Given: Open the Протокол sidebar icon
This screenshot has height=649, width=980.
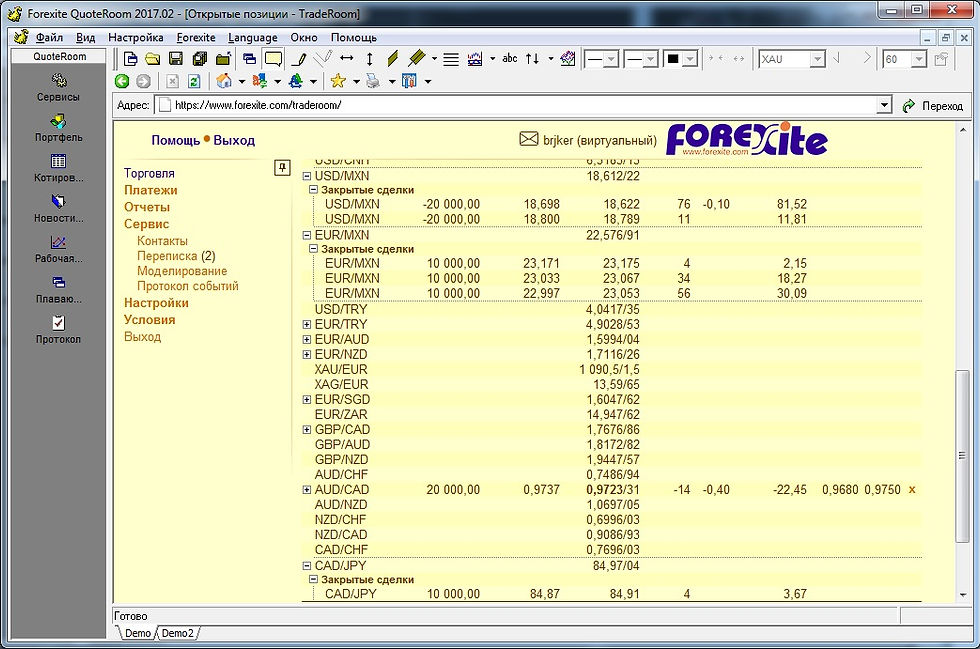Looking at the screenshot, I should 58,330.
